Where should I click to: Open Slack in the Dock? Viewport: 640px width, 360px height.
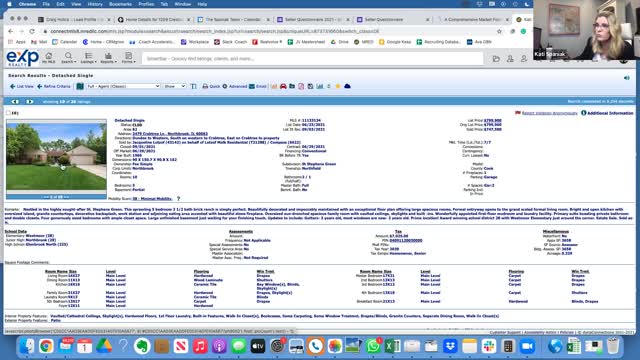point(489,346)
